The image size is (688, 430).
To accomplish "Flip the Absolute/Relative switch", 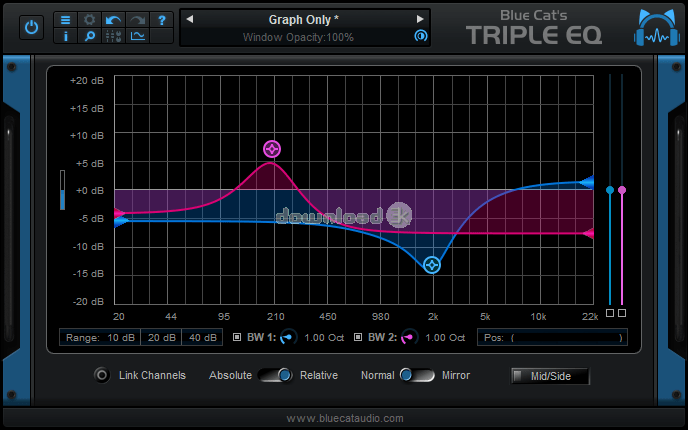I will (275, 375).
